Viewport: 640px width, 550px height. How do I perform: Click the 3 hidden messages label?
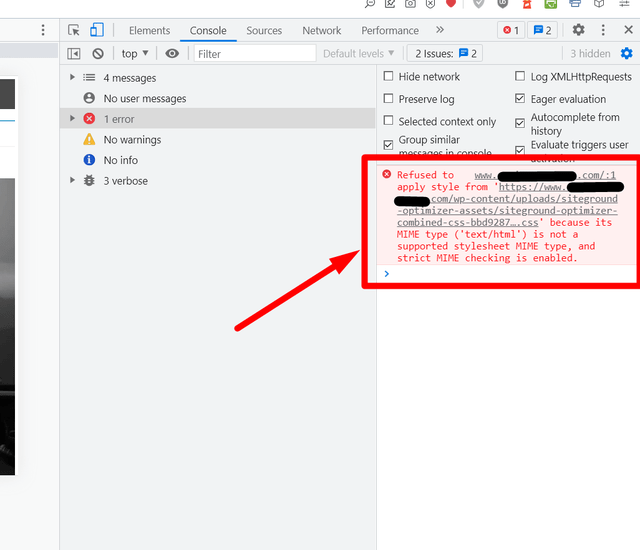click(590, 53)
